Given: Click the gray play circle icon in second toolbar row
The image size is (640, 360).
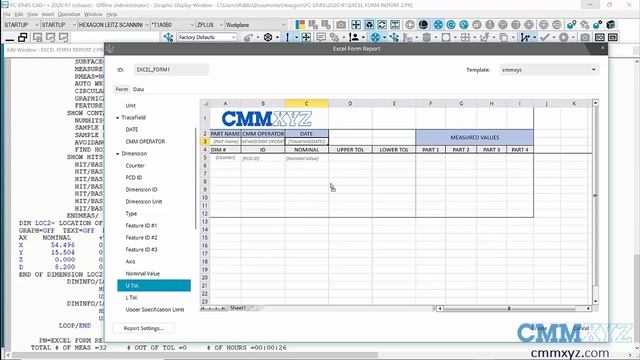Looking at the screenshot, I should [564, 38].
